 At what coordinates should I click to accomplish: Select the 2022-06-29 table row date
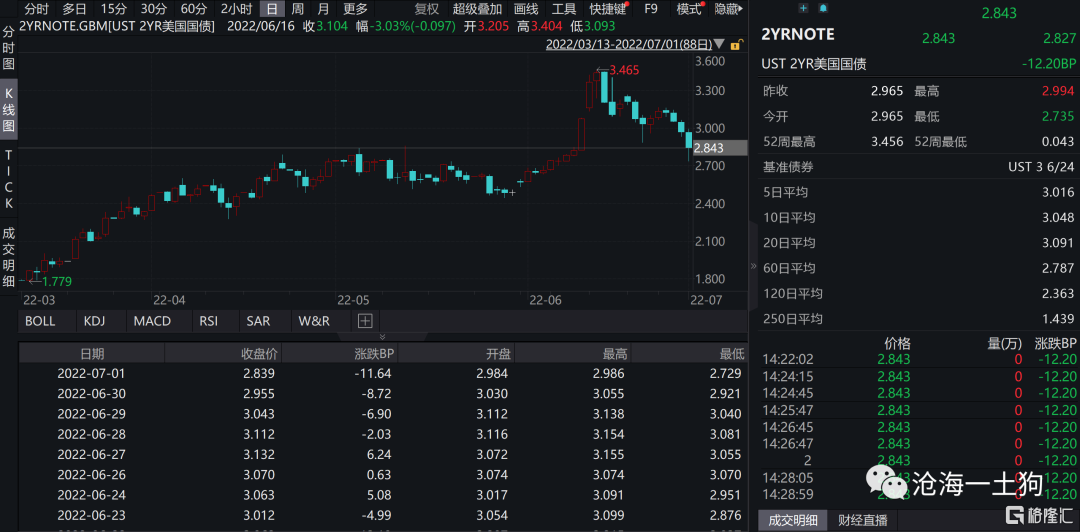pos(89,414)
